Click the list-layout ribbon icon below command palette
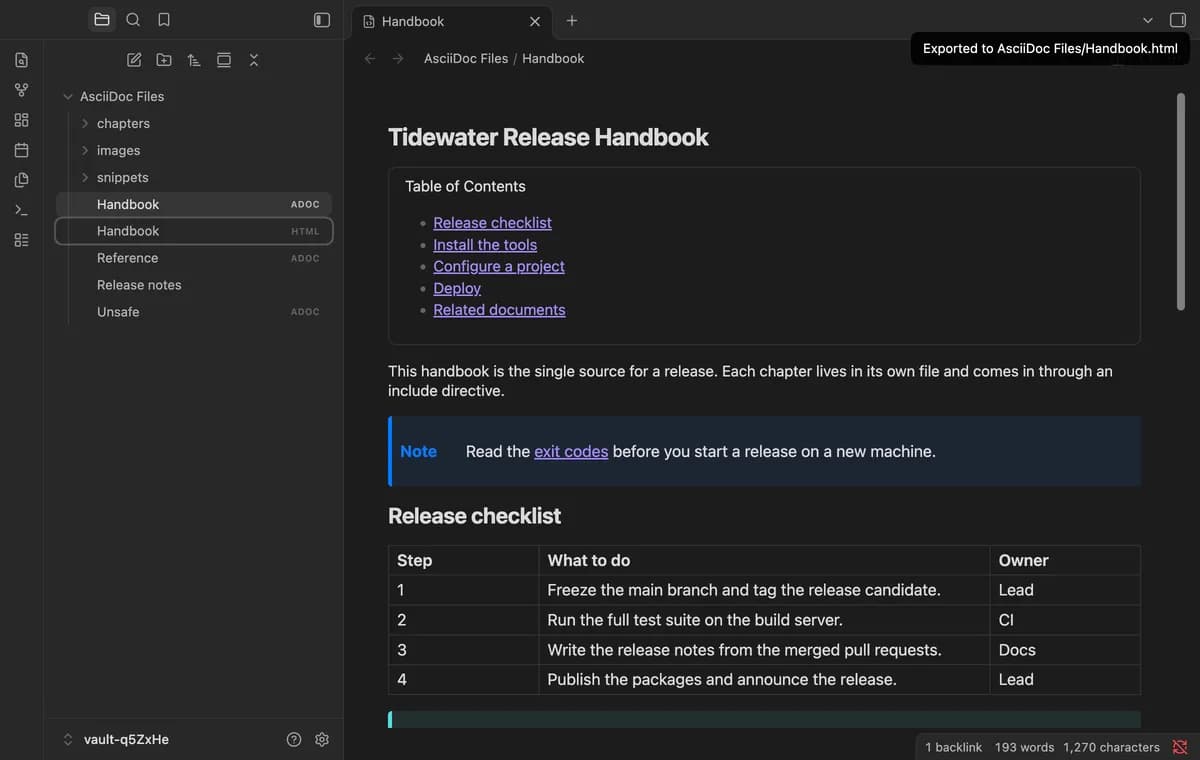Screen dimensions: 1200x760 [x=22, y=240]
